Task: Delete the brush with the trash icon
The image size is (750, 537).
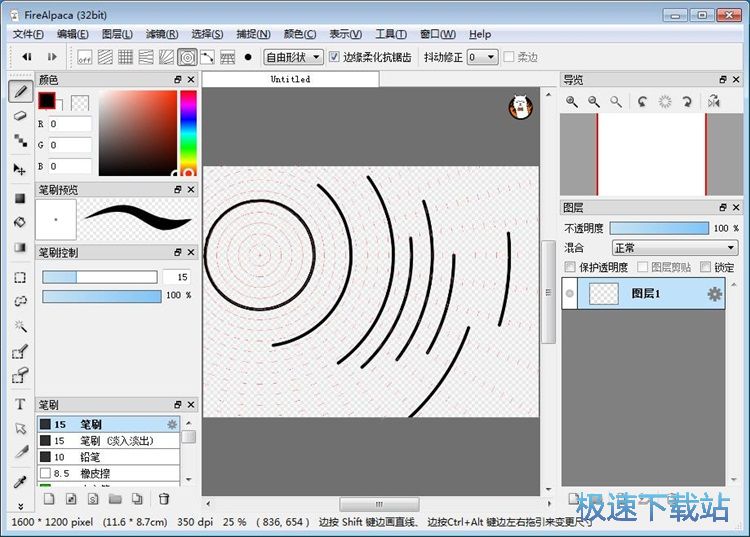Action: pos(164,498)
